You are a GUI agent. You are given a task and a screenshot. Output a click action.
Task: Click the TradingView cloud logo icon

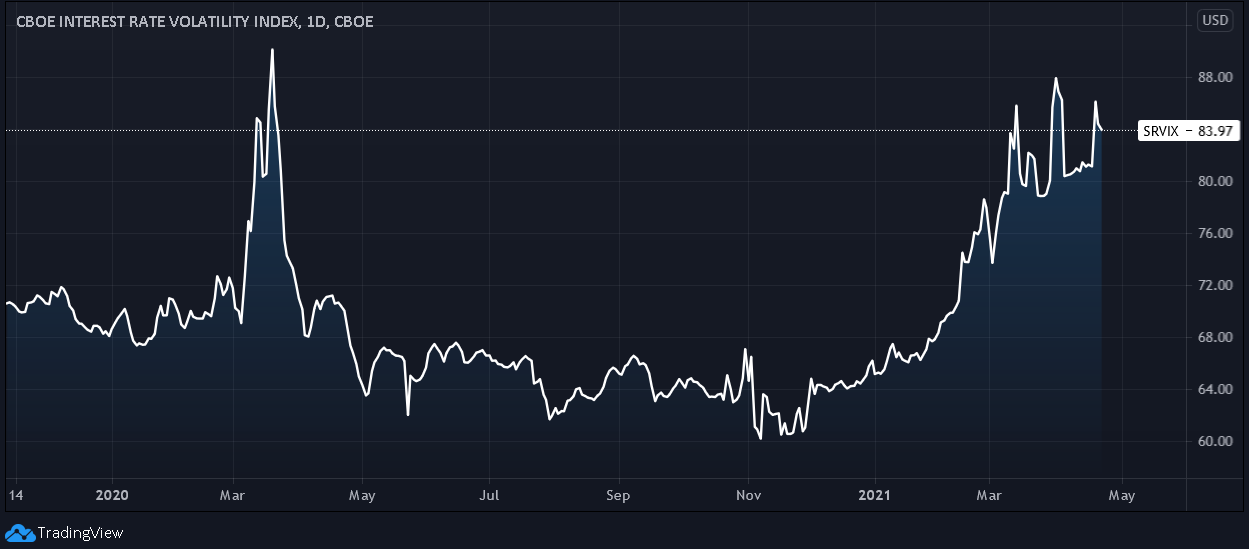(20, 532)
